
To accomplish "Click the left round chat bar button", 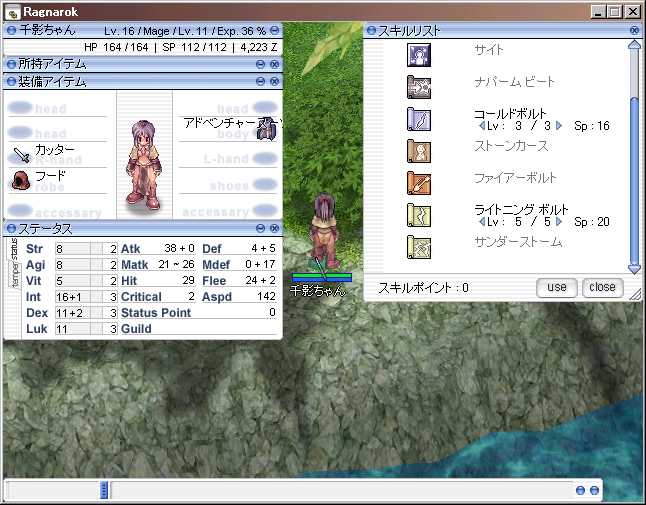I will pyautogui.click(x=580, y=490).
